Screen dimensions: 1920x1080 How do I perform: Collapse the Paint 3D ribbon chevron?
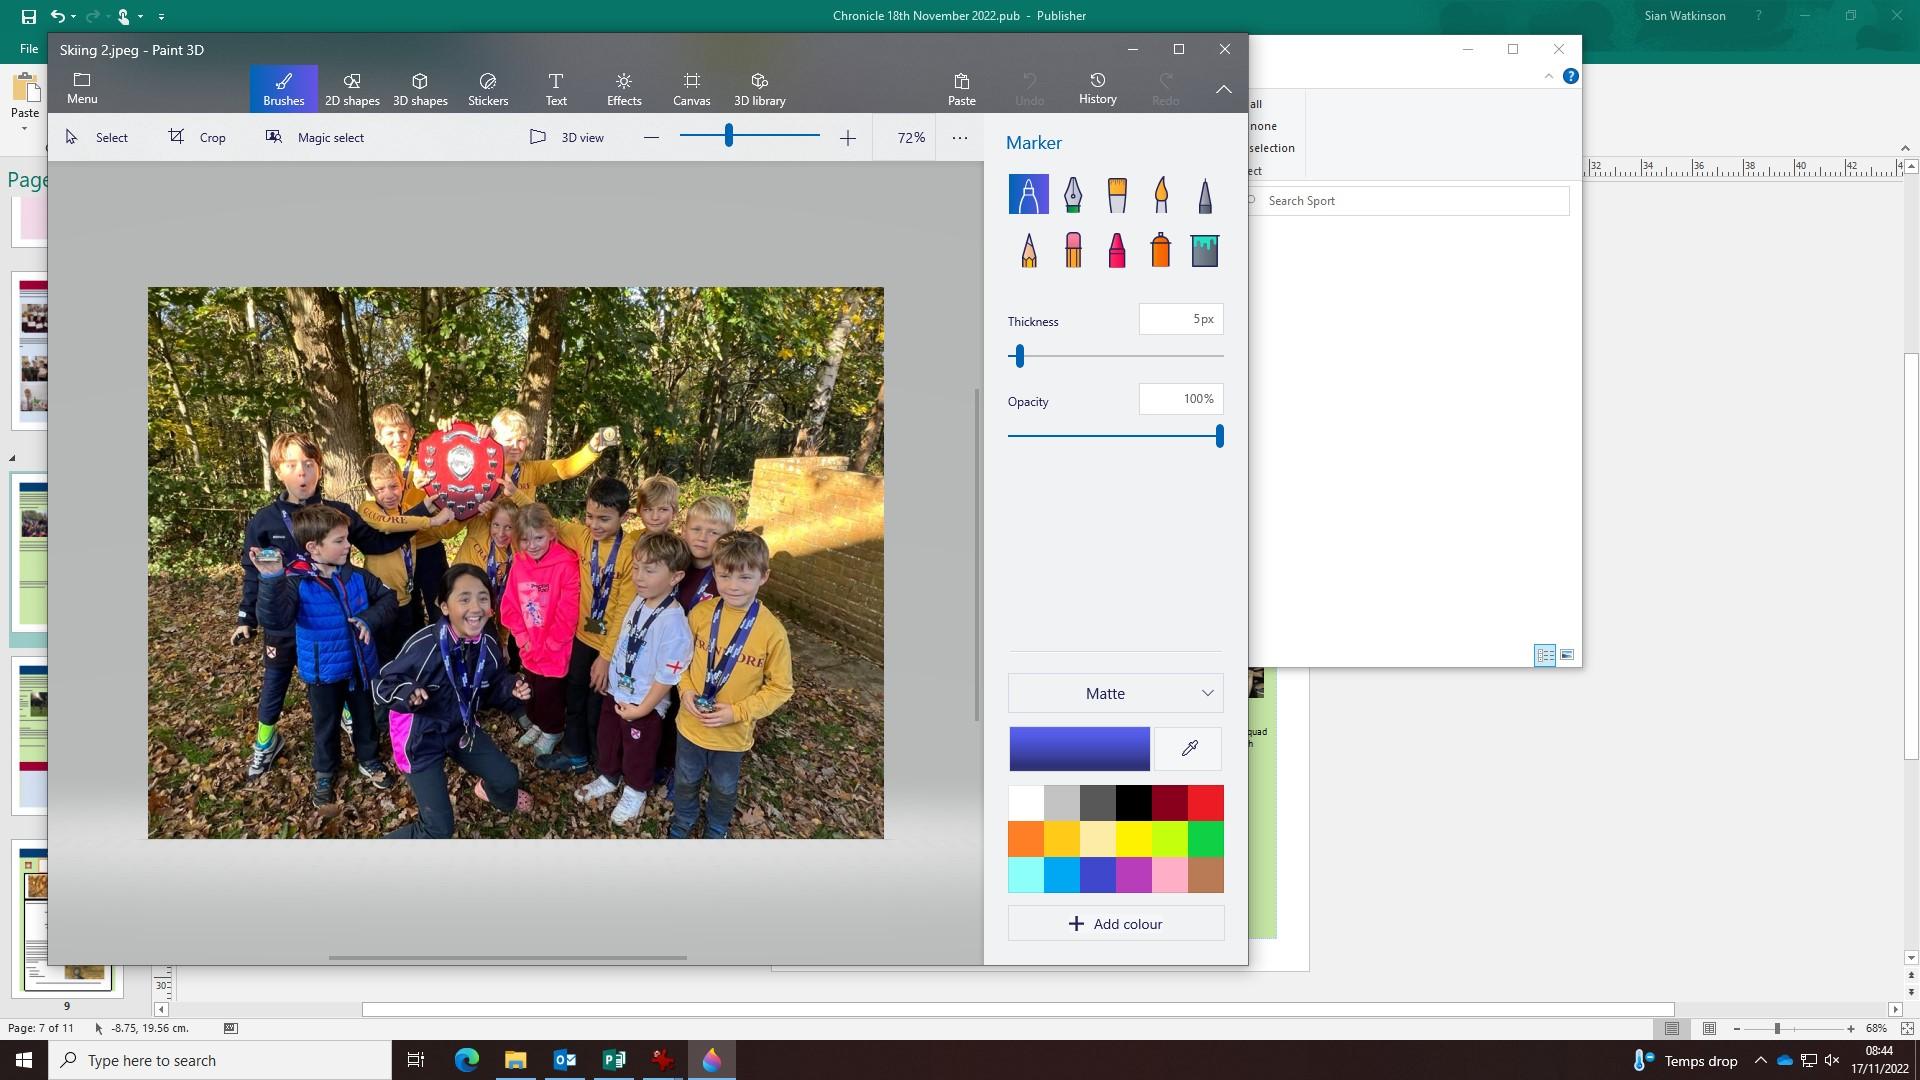(x=1223, y=89)
